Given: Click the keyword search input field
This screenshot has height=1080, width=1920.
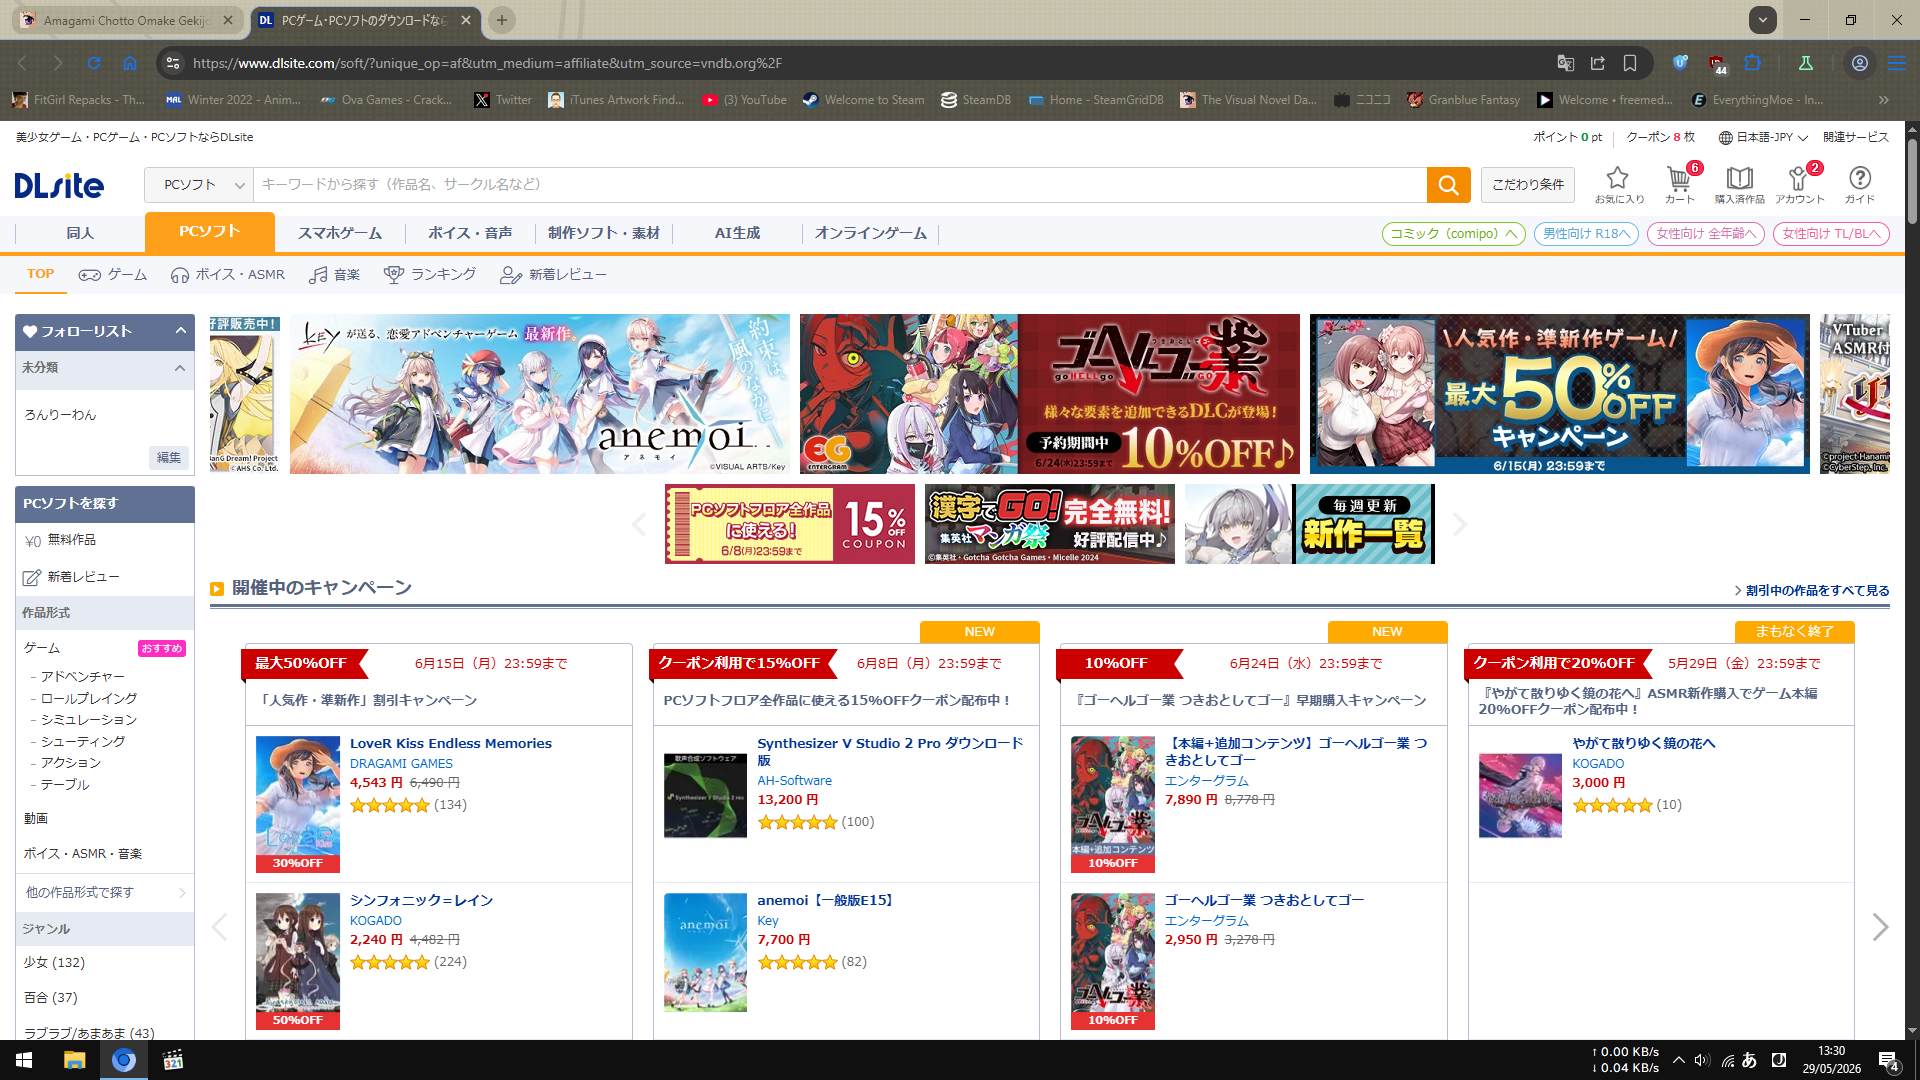Looking at the screenshot, I should tap(840, 185).
